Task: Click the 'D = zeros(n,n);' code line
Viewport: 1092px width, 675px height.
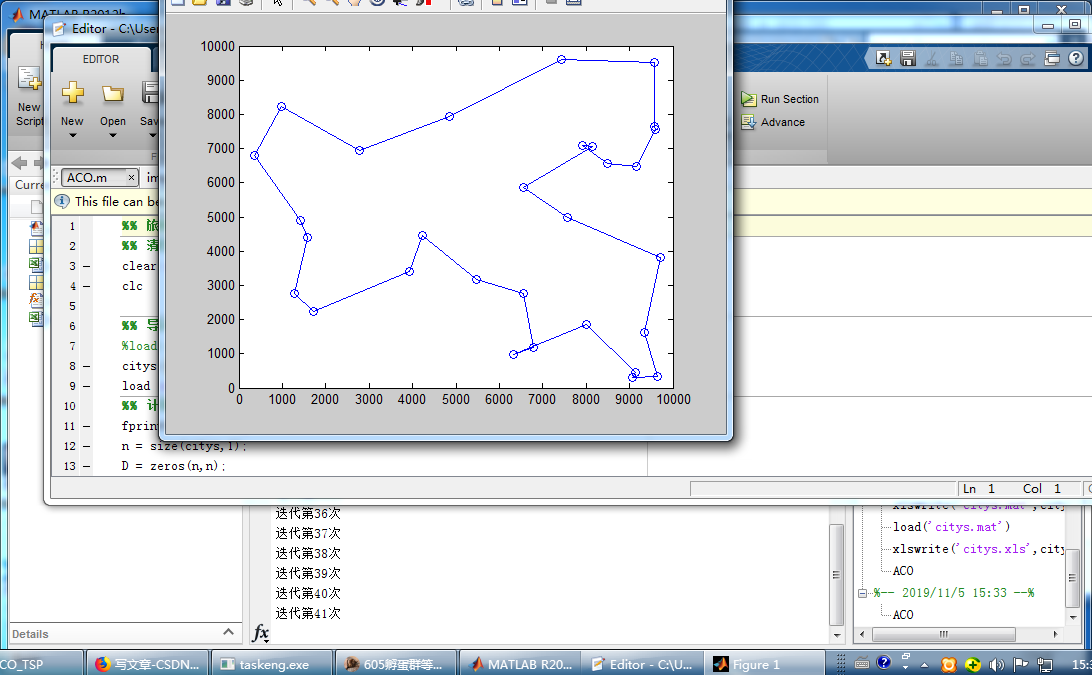Action: pyautogui.click(x=173, y=466)
